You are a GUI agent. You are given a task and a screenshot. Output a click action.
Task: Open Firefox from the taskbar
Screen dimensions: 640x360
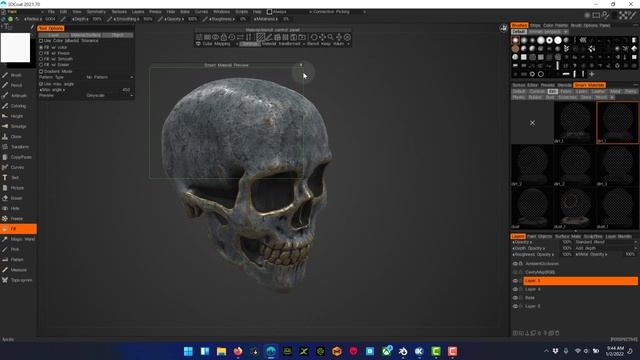(x=238, y=351)
